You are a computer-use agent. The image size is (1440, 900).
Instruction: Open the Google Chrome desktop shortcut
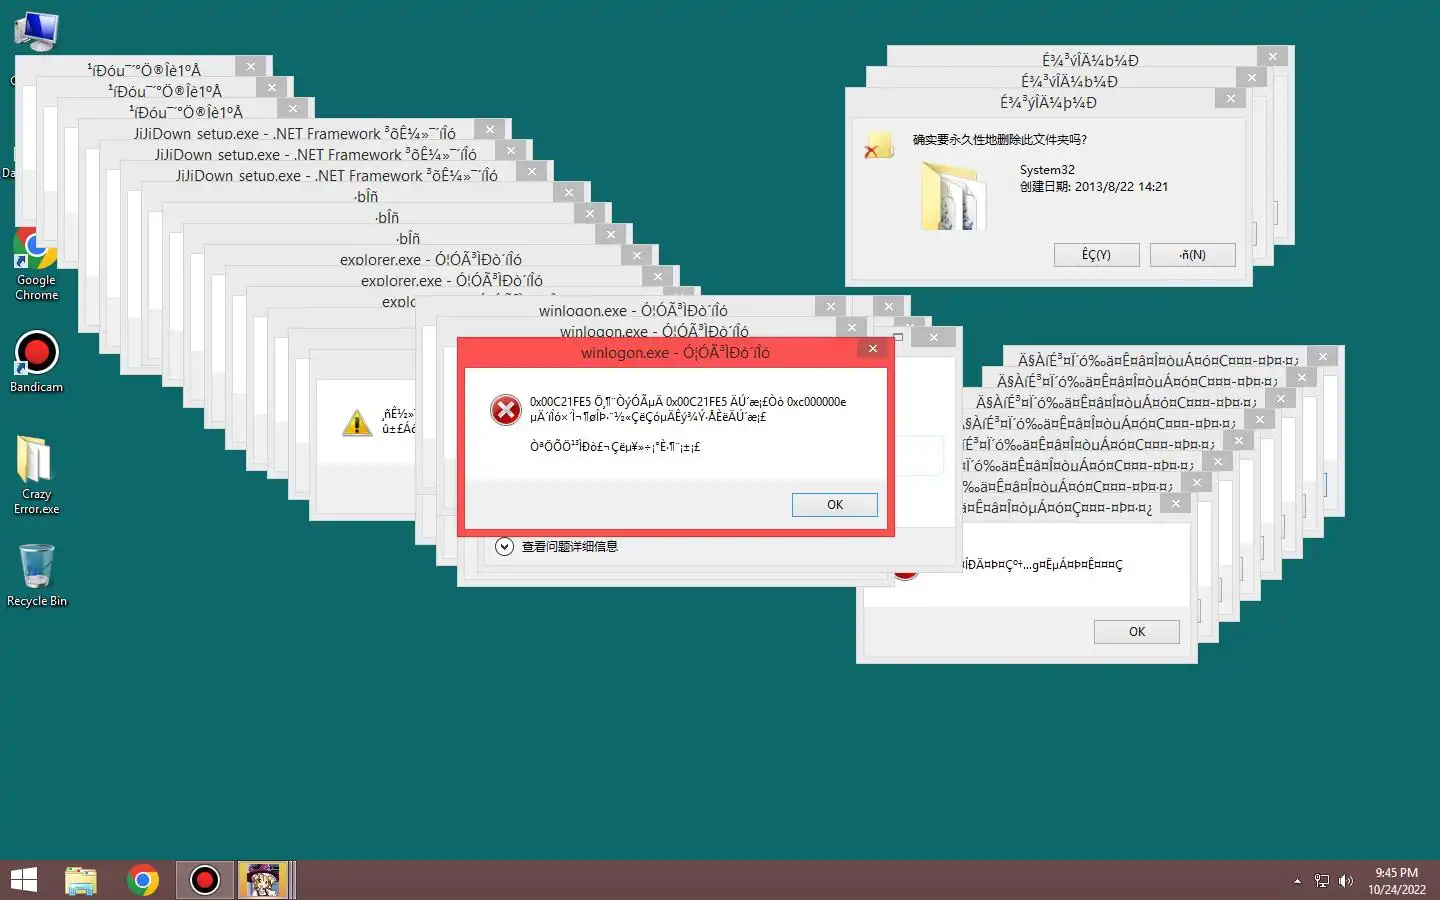click(36, 264)
